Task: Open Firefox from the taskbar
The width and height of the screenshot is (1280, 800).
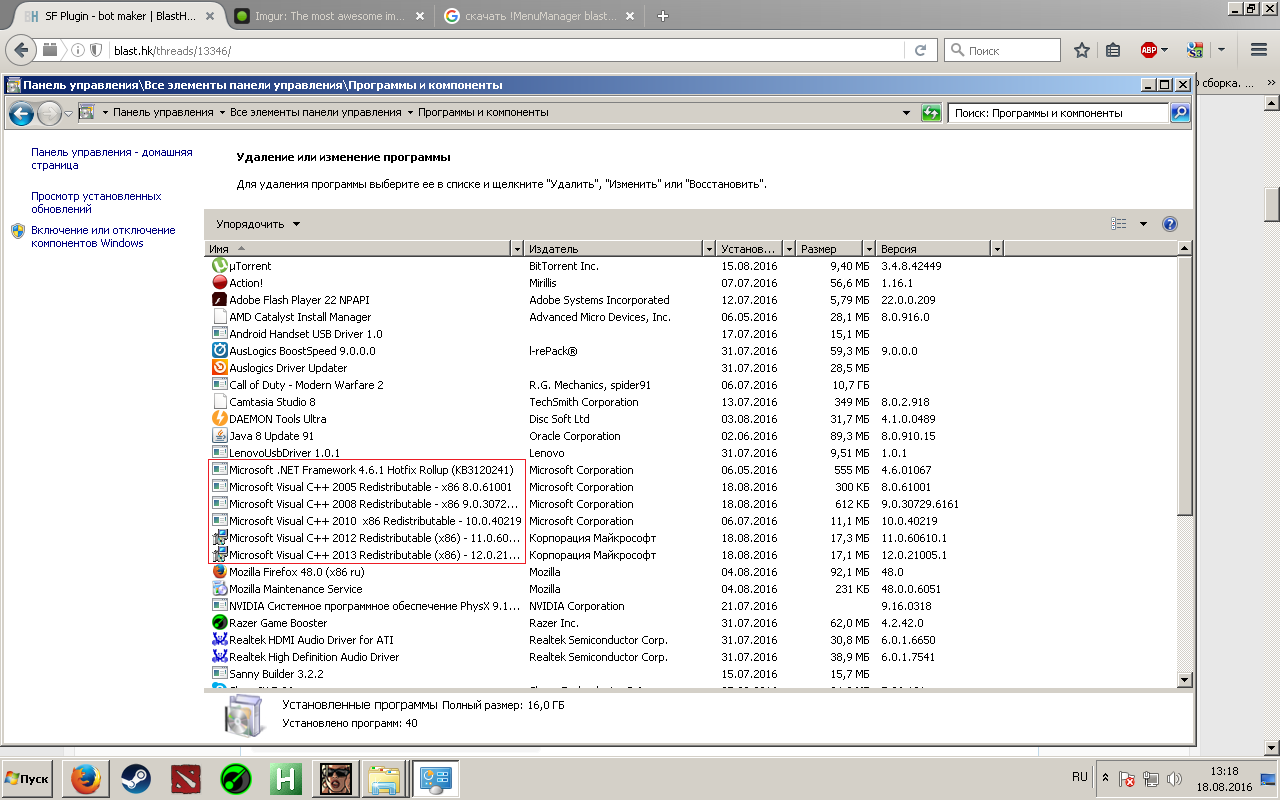Action: [86, 779]
